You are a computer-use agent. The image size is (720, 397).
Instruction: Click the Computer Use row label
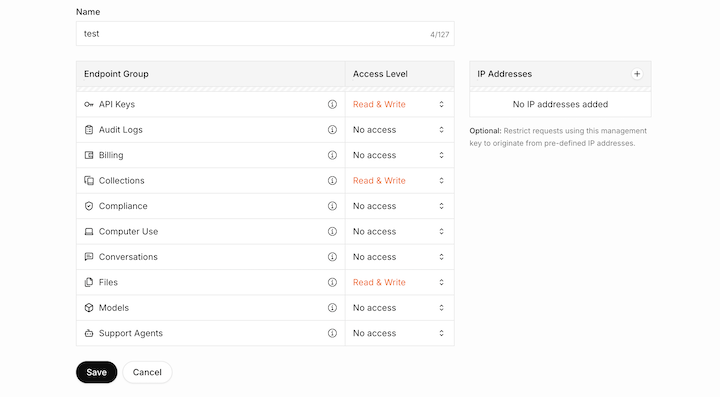(128, 232)
